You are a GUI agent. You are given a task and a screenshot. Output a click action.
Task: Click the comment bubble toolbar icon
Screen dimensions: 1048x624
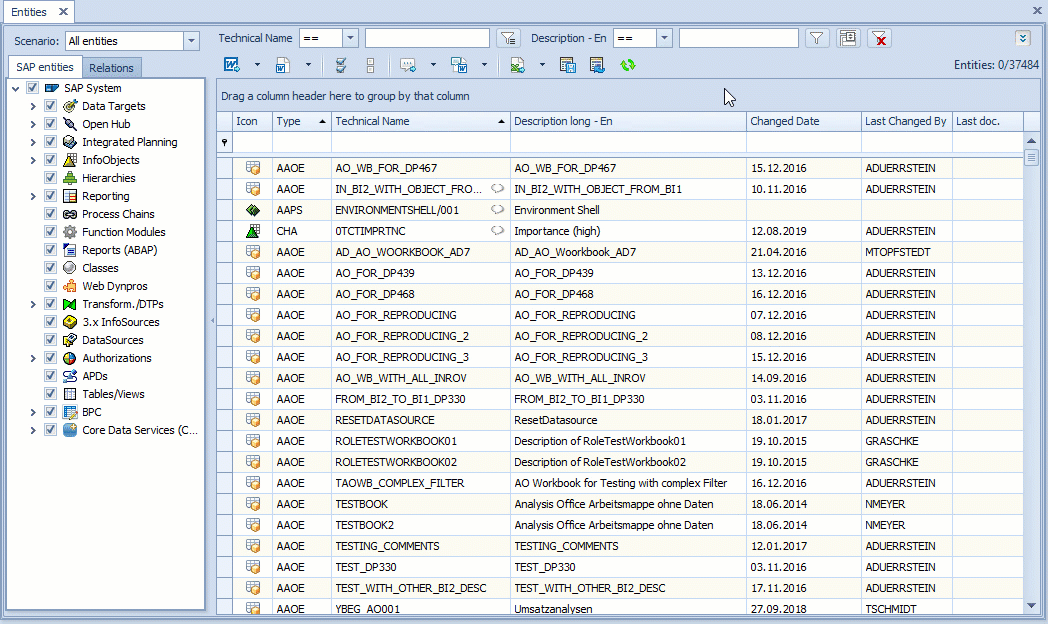(x=408, y=66)
